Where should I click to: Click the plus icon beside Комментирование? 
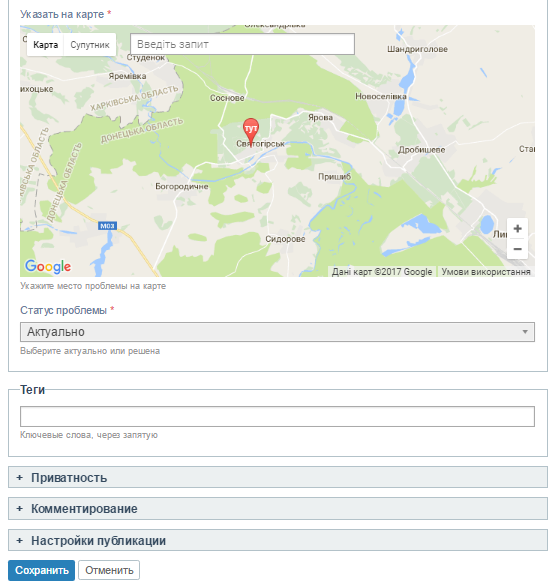click(19, 508)
